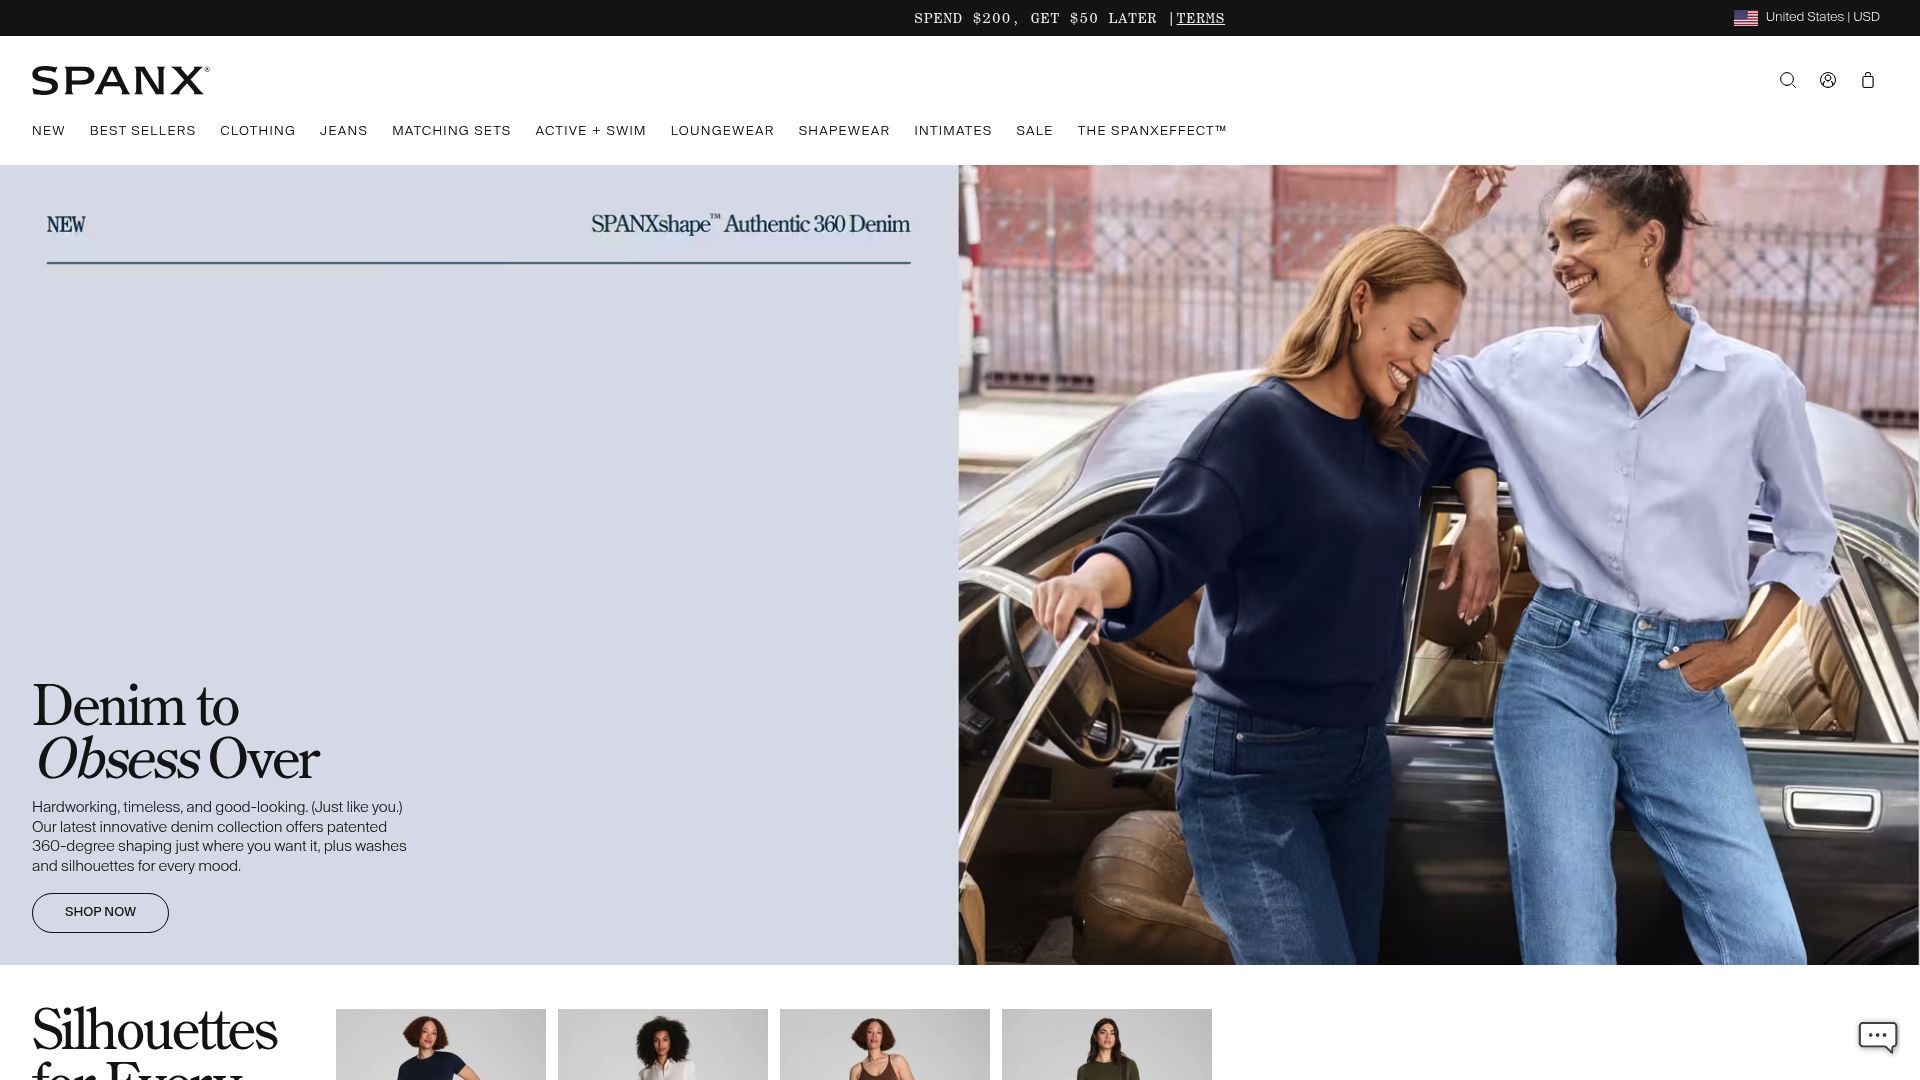Click the TERMS link in banner
Screen dimensions: 1920x1080
(x=1201, y=18)
